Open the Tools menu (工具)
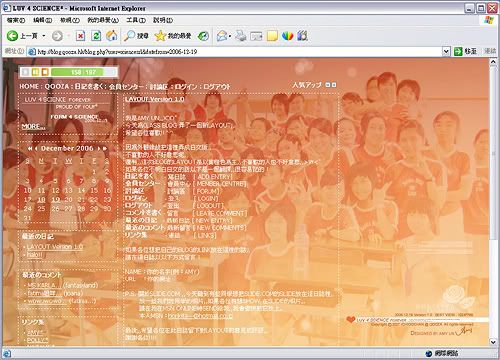Viewport: 500px width, 360px height. click(136, 20)
